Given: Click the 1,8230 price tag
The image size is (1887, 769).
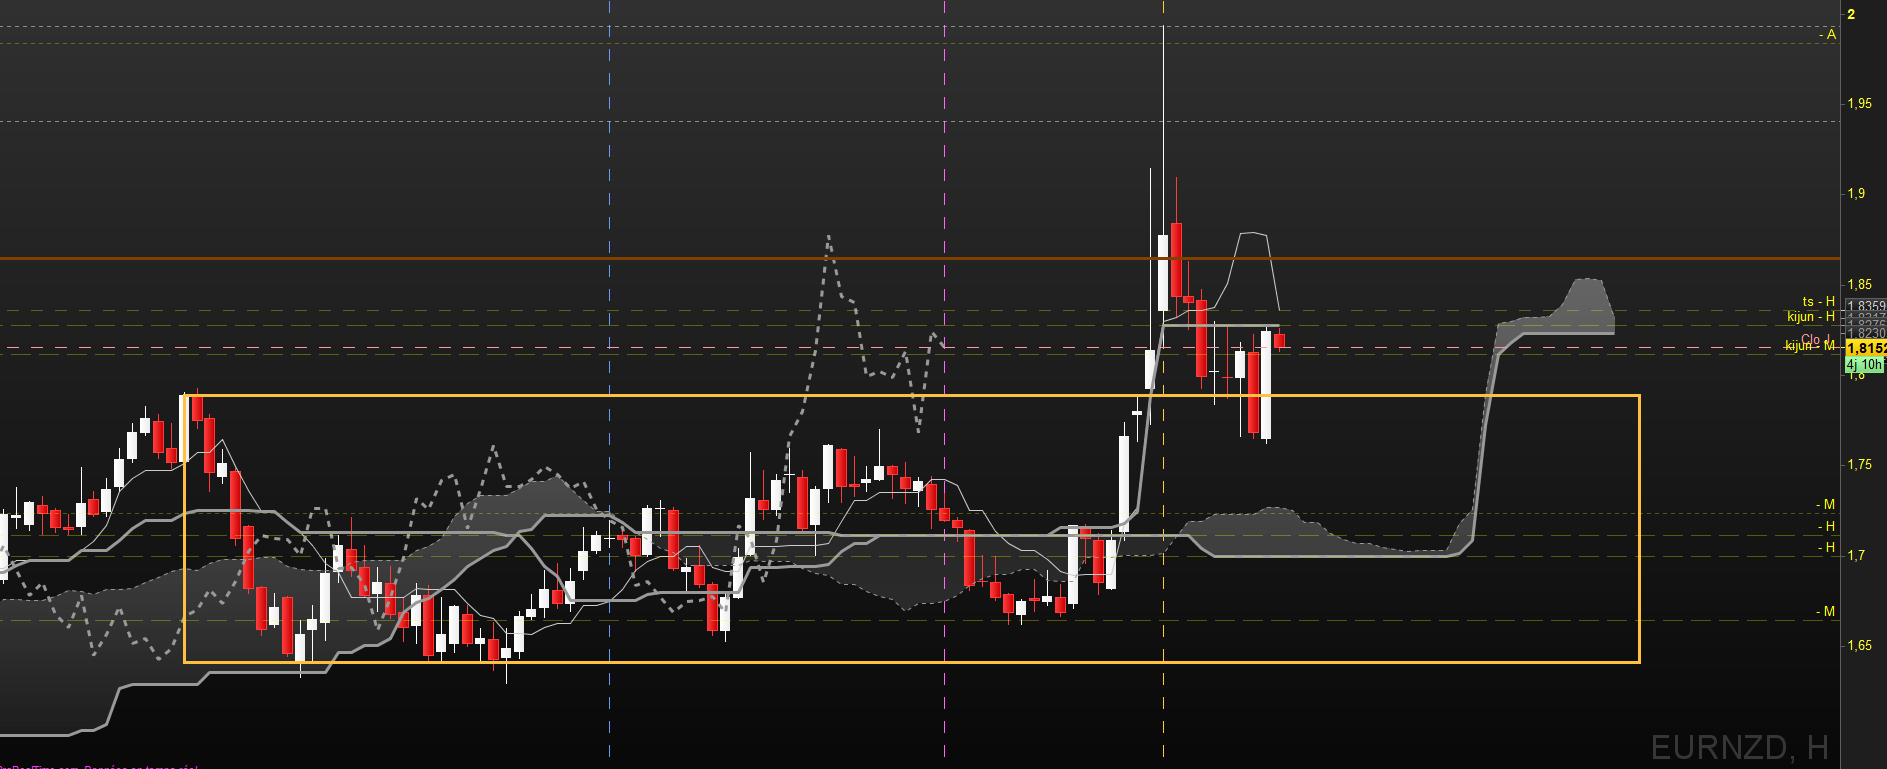Looking at the screenshot, I should click(1866, 333).
